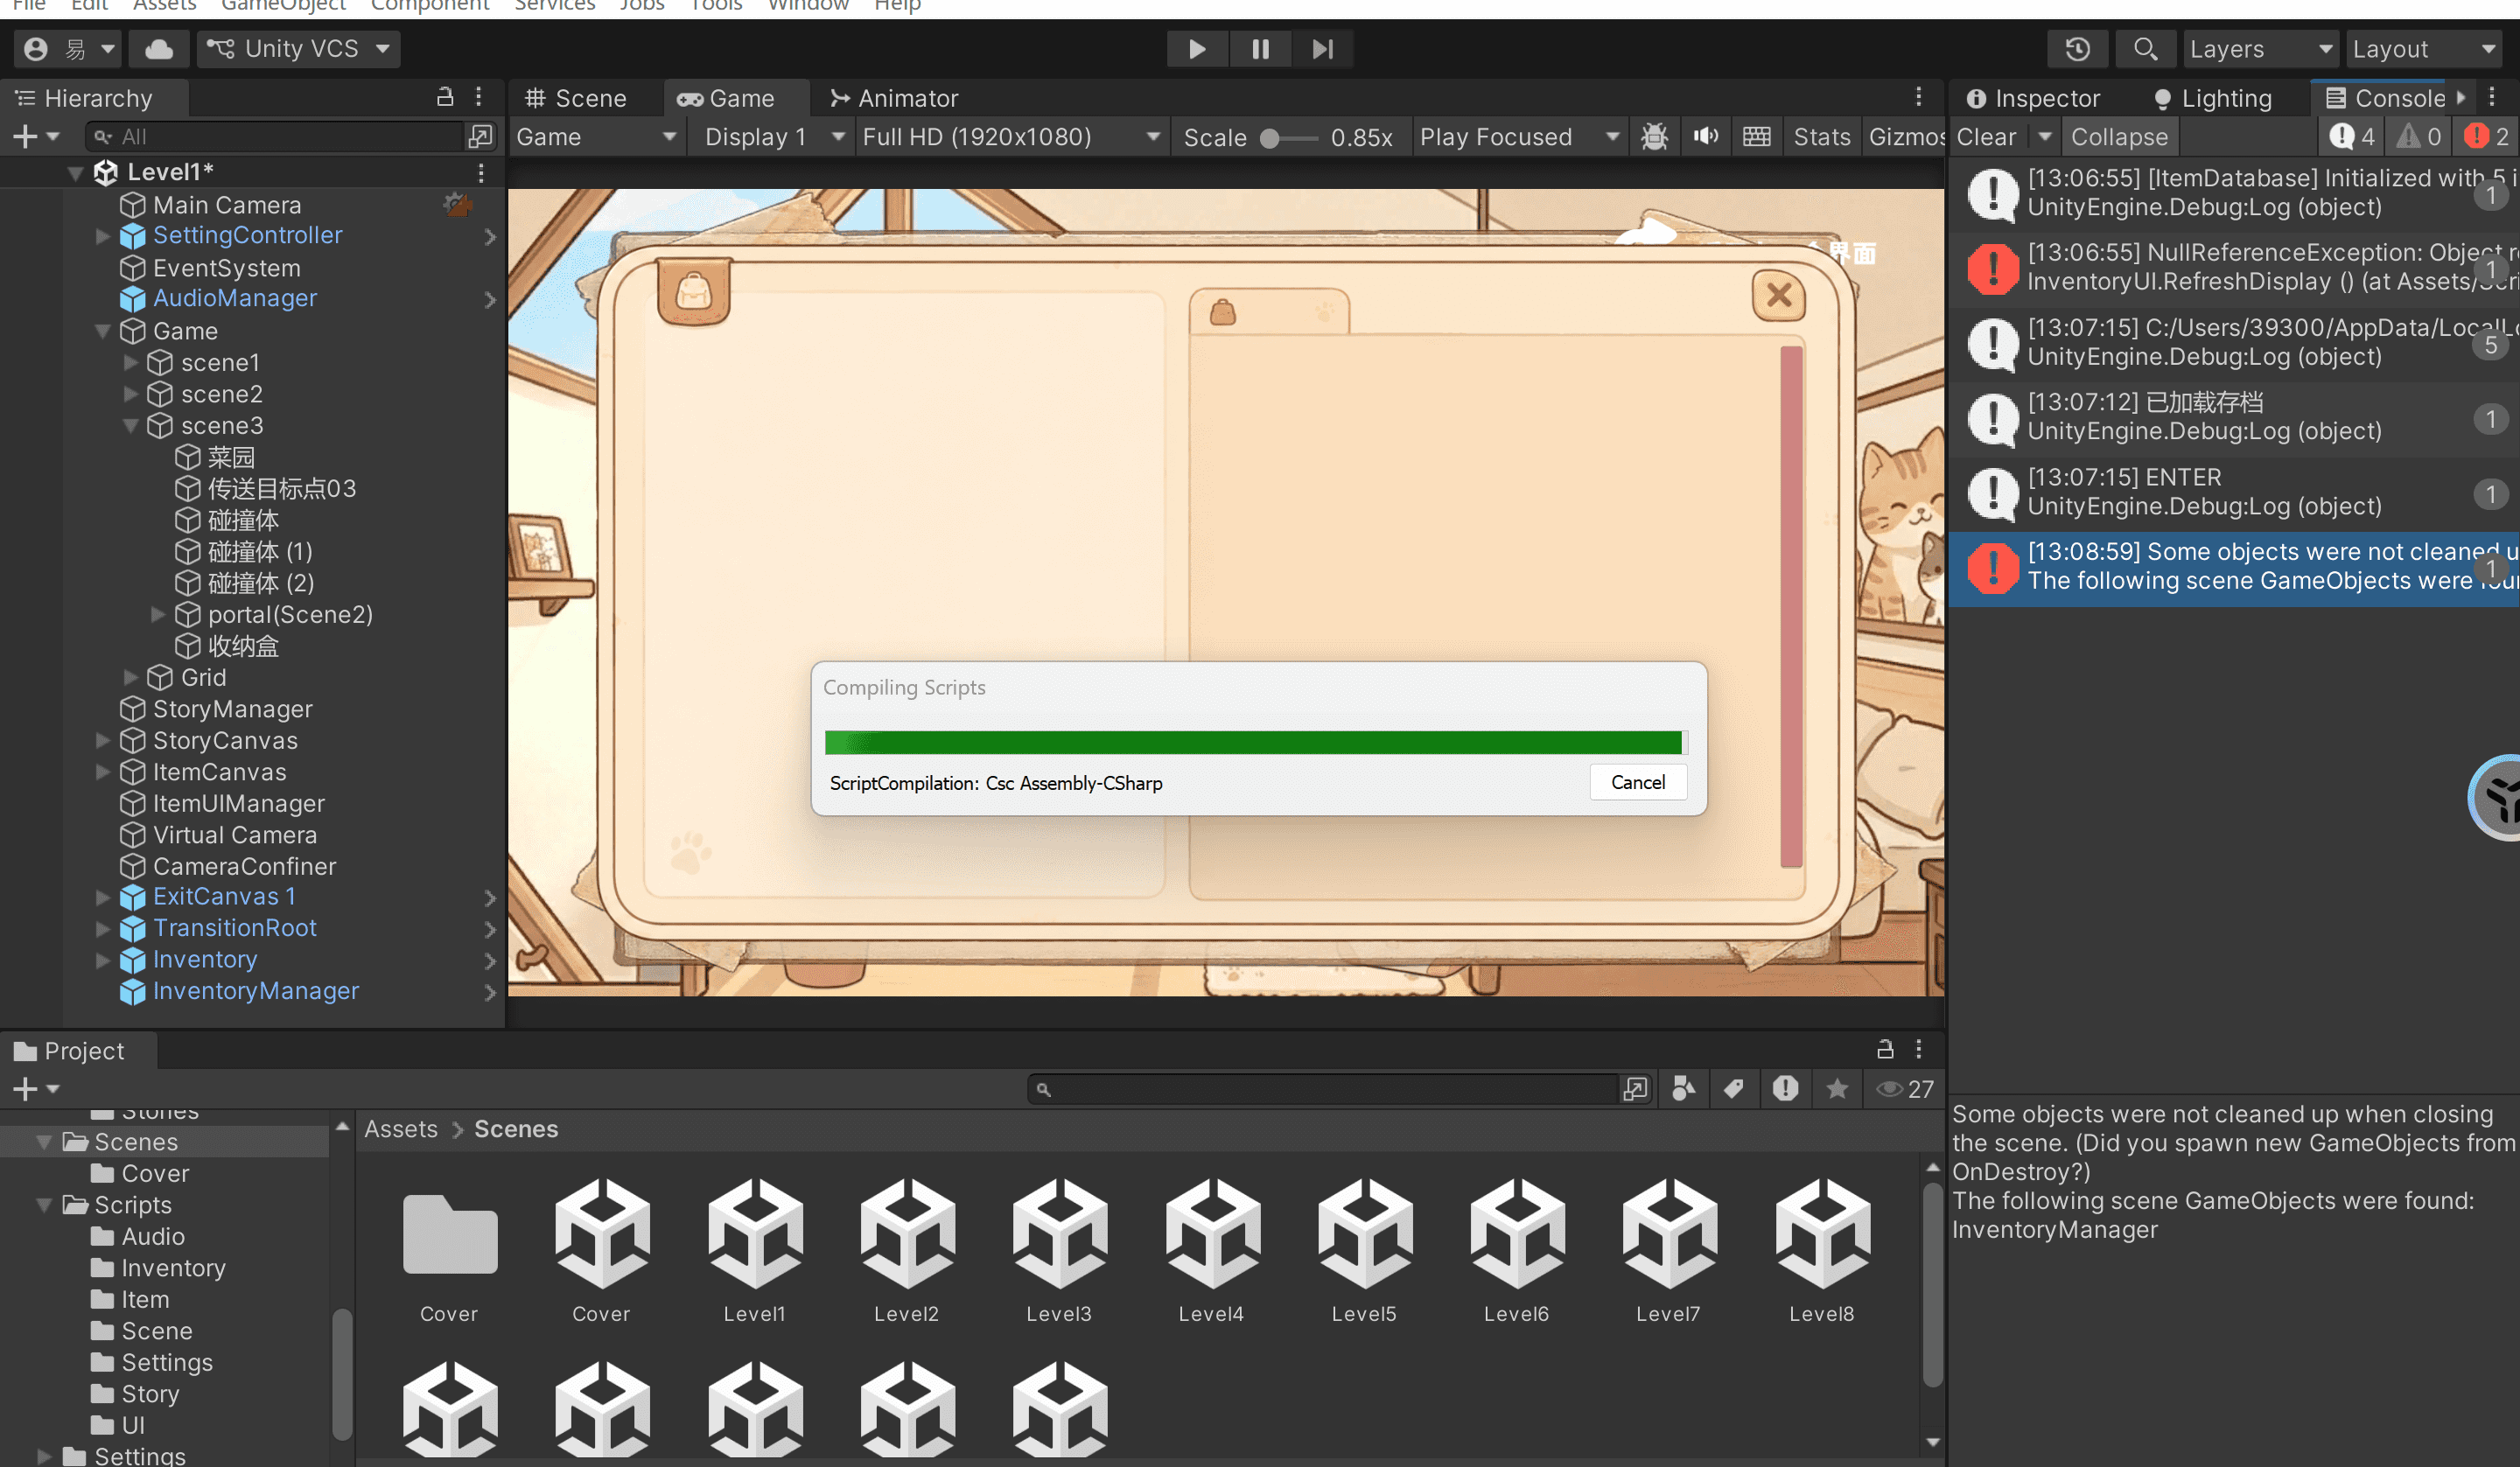
Task: Click the Pause button
Action: coord(1260,48)
